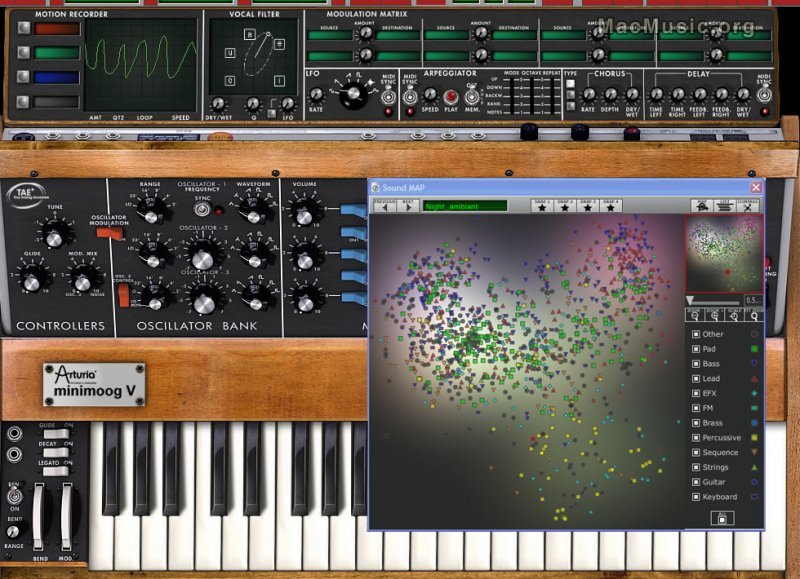Toggle the EFX sound type checkbox

(x=695, y=393)
